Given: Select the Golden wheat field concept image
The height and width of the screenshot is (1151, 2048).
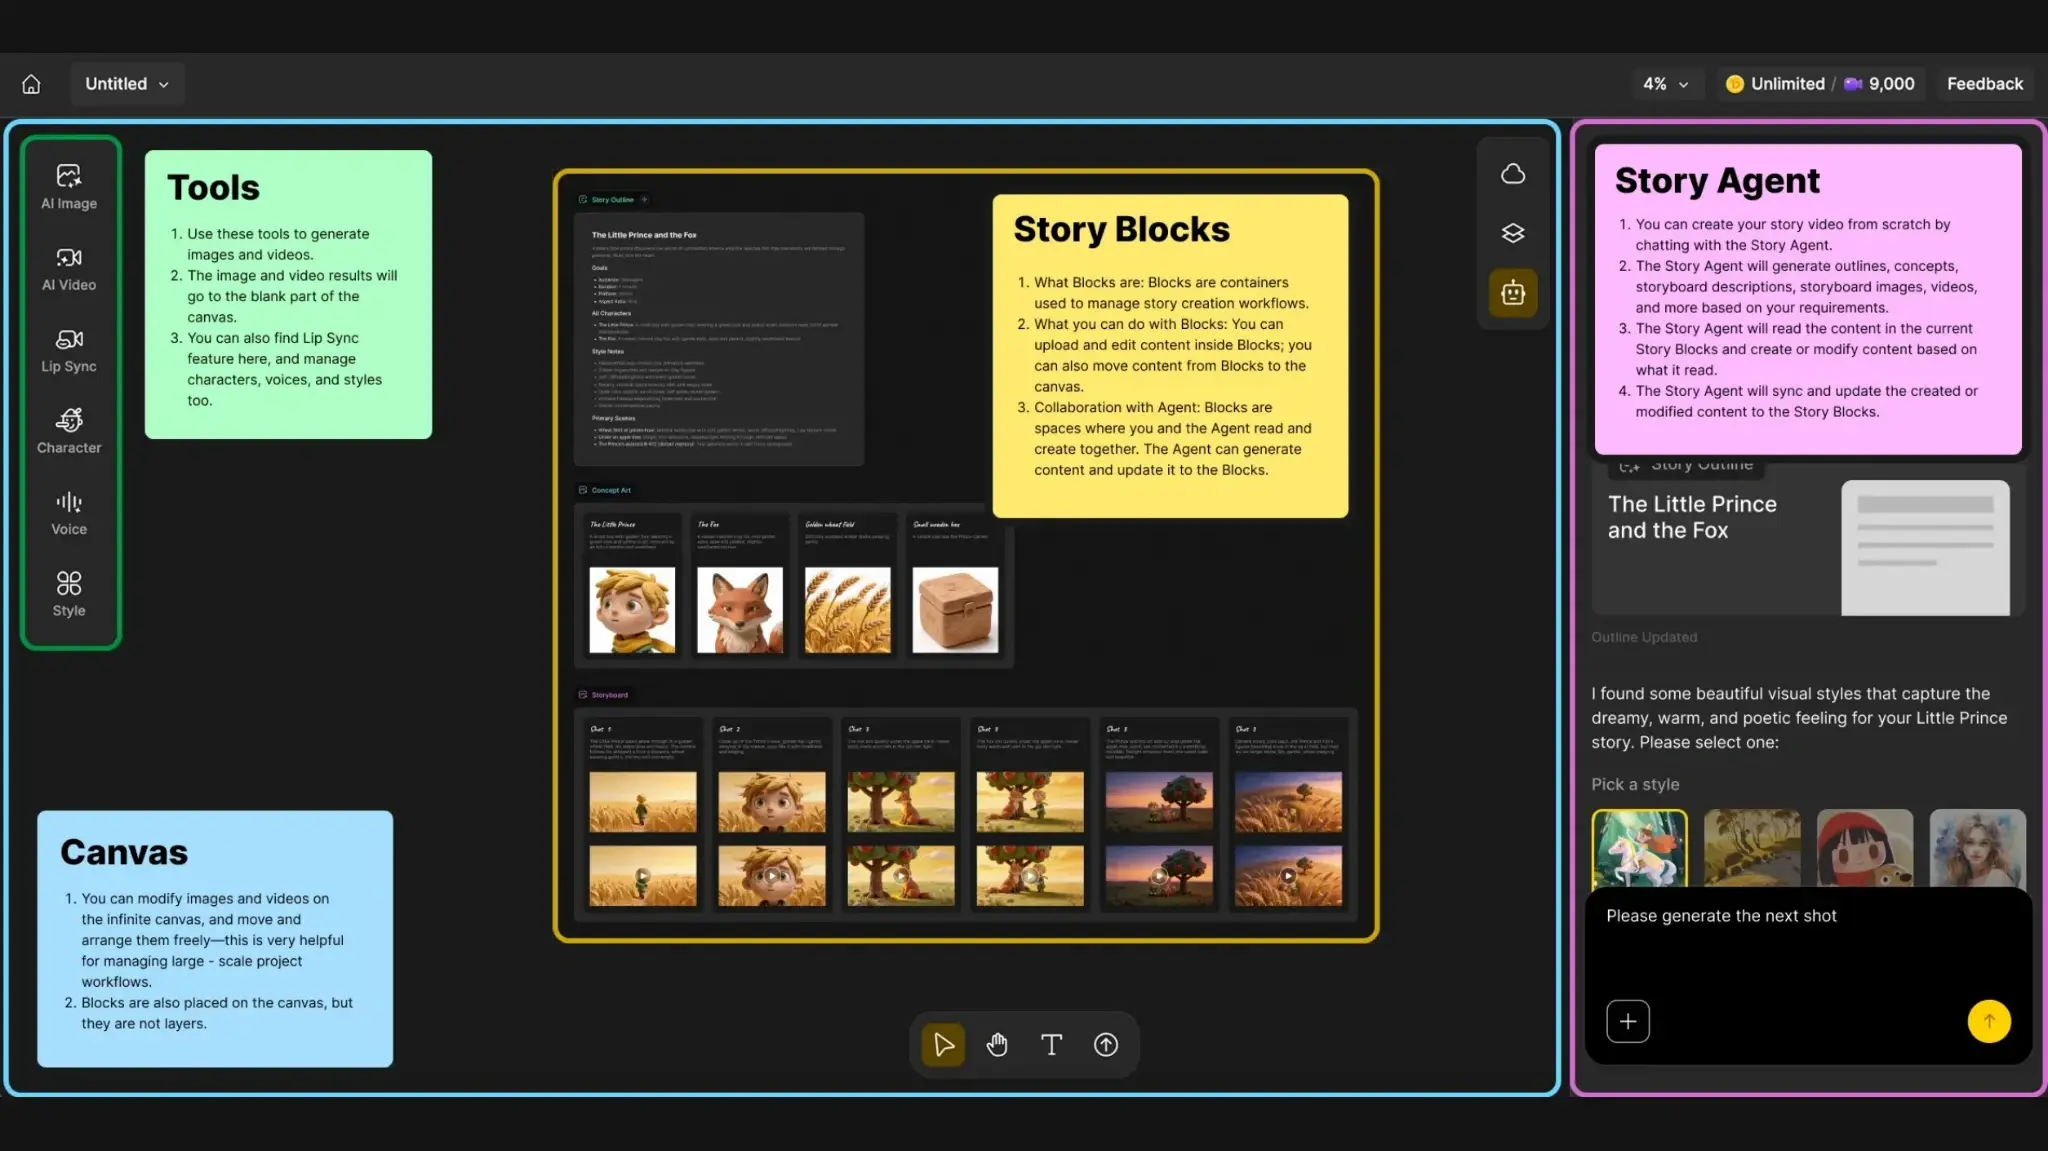Looking at the screenshot, I should pos(848,610).
